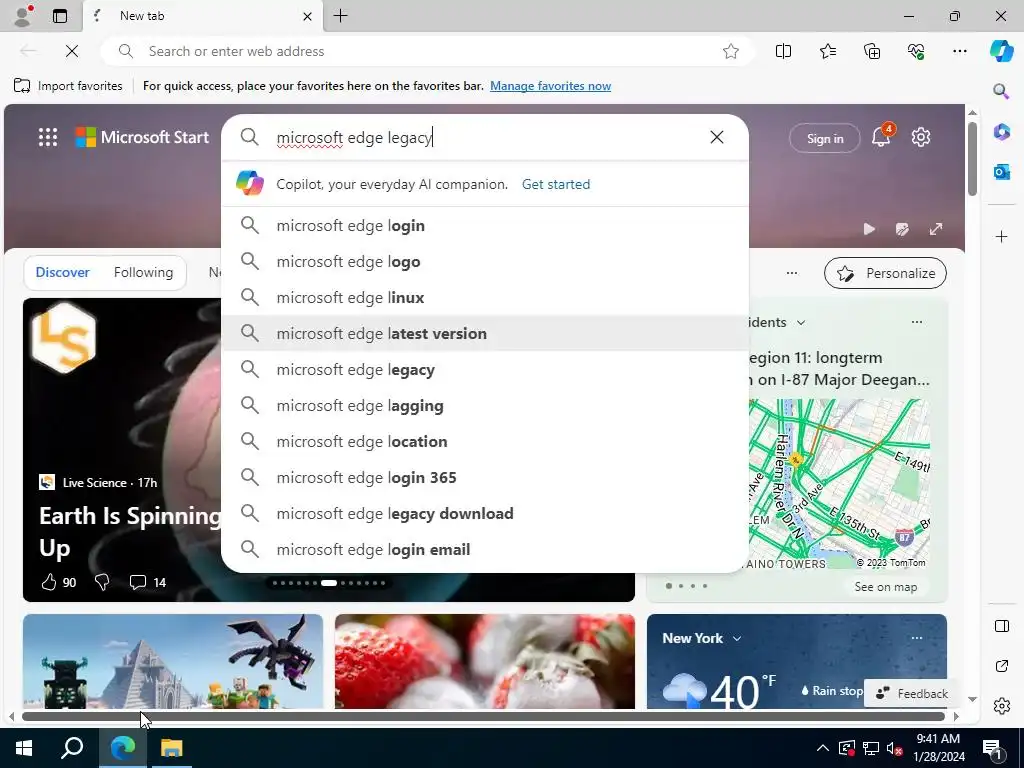This screenshot has height=768, width=1024.
Task: Select suggestion microsoft edge latest version
Action: (485, 333)
